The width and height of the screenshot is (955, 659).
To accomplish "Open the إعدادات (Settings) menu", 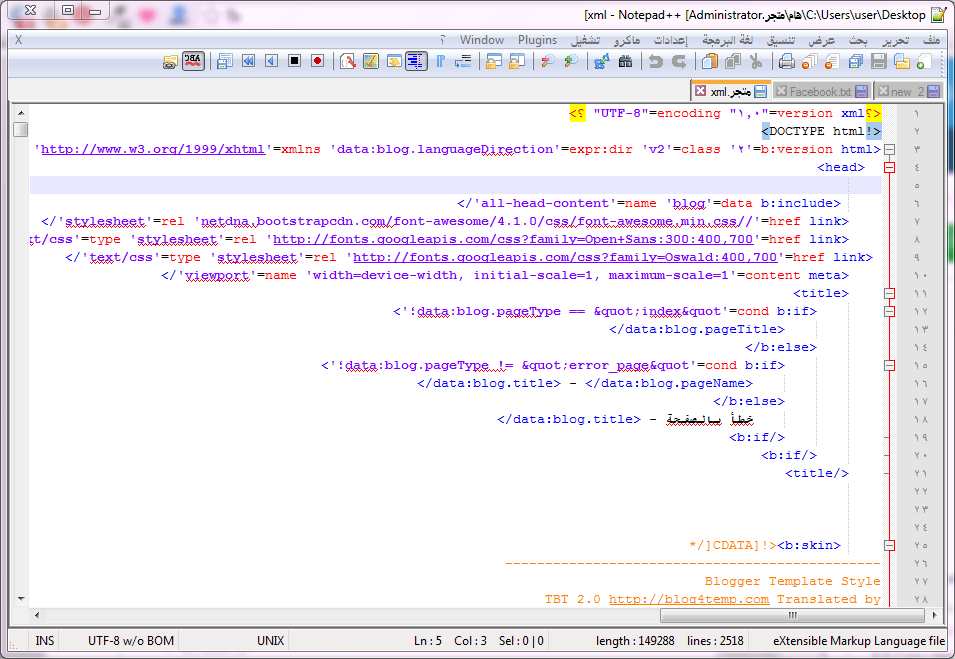I will coord(671,40).
